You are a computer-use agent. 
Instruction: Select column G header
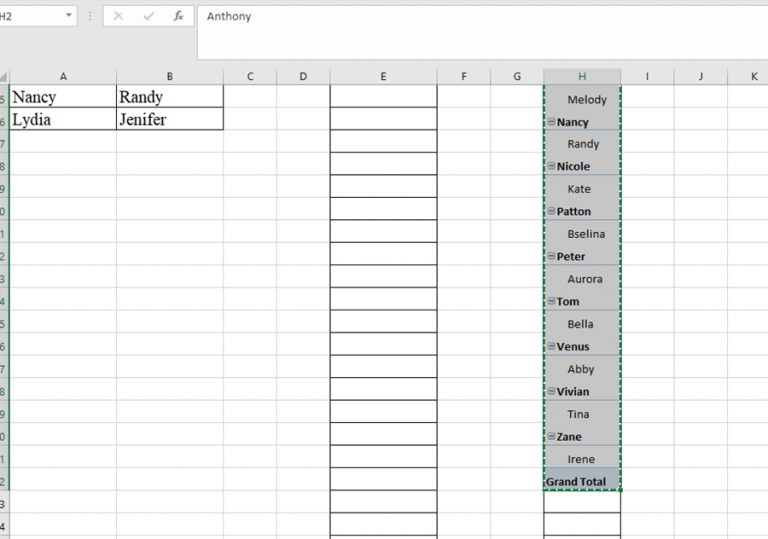tap(517, 76)
